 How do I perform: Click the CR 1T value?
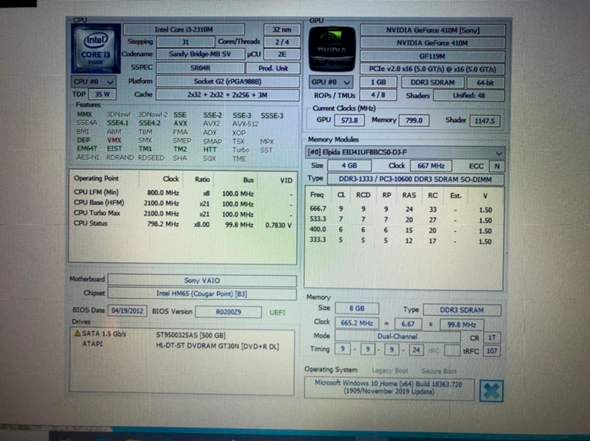[x=492, y=338]
